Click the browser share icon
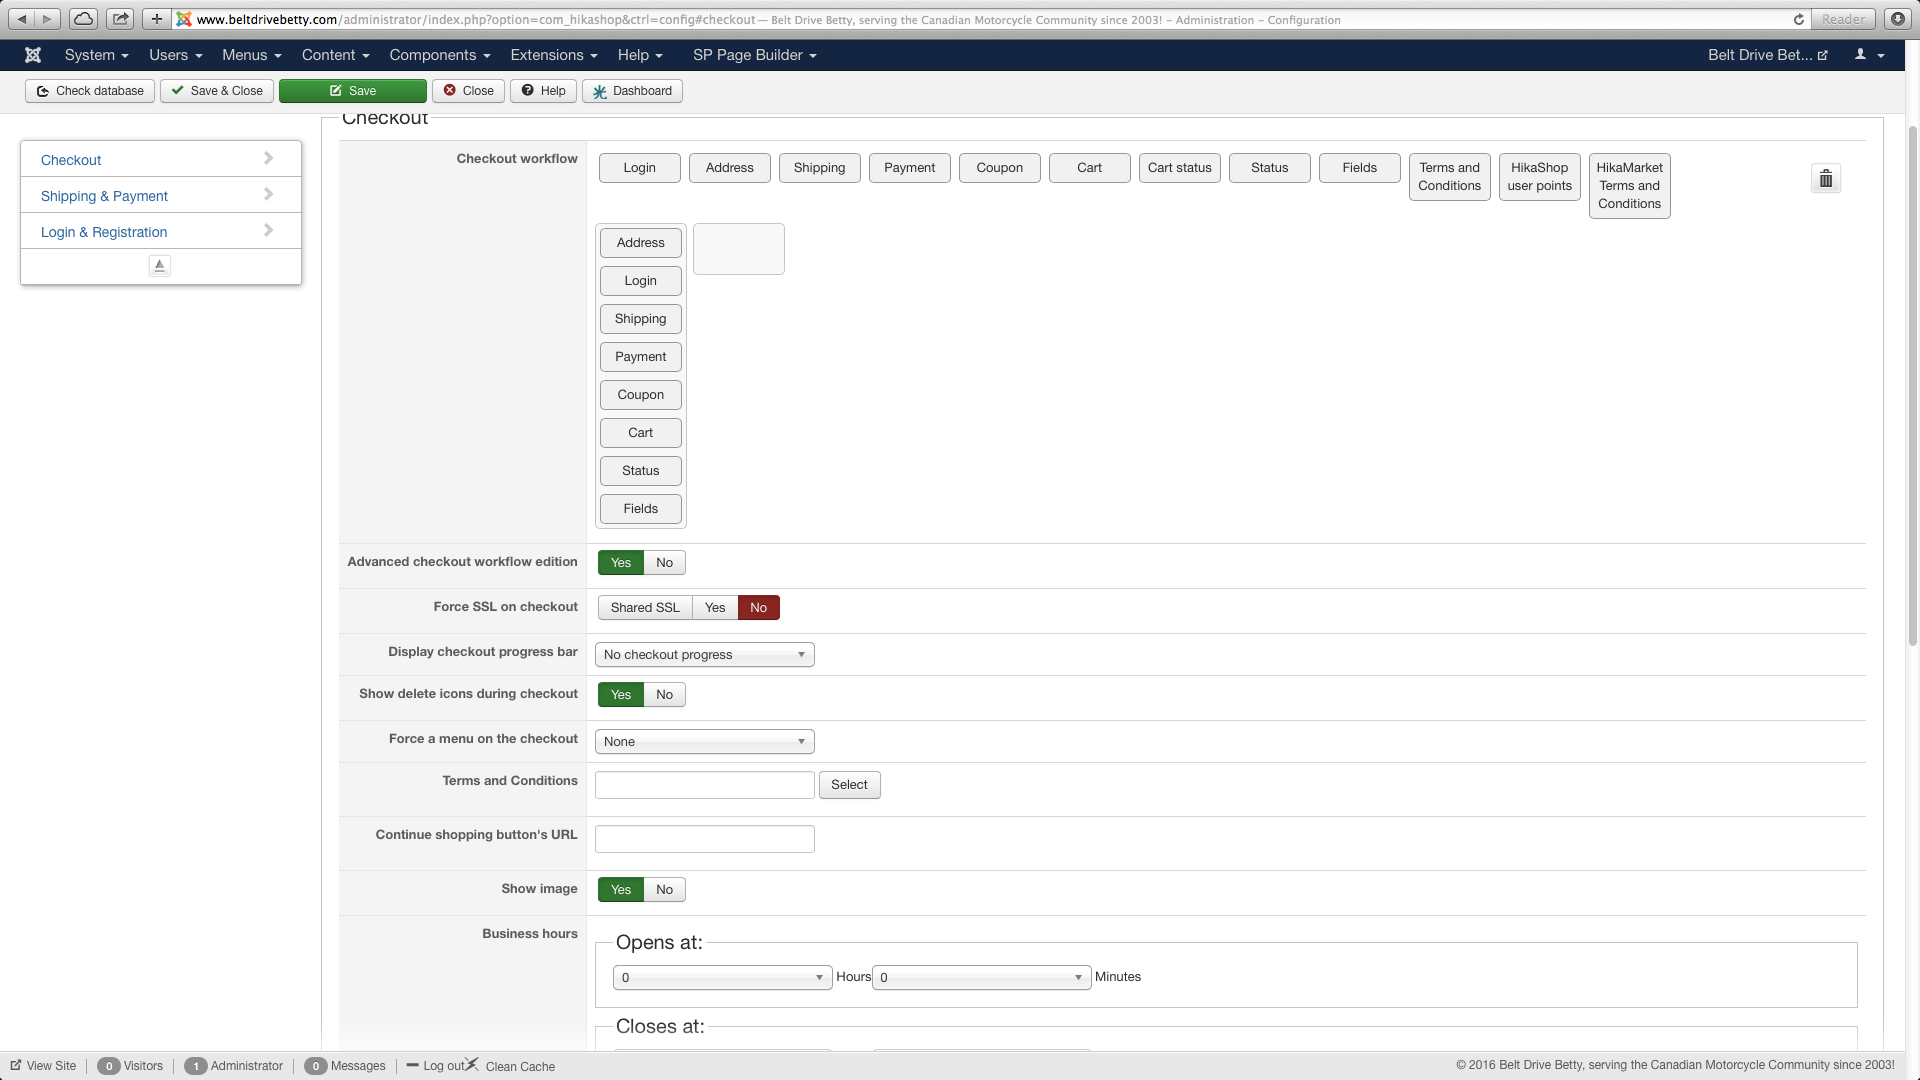Screen dimensions: 1920x1080 coord(120,19)
